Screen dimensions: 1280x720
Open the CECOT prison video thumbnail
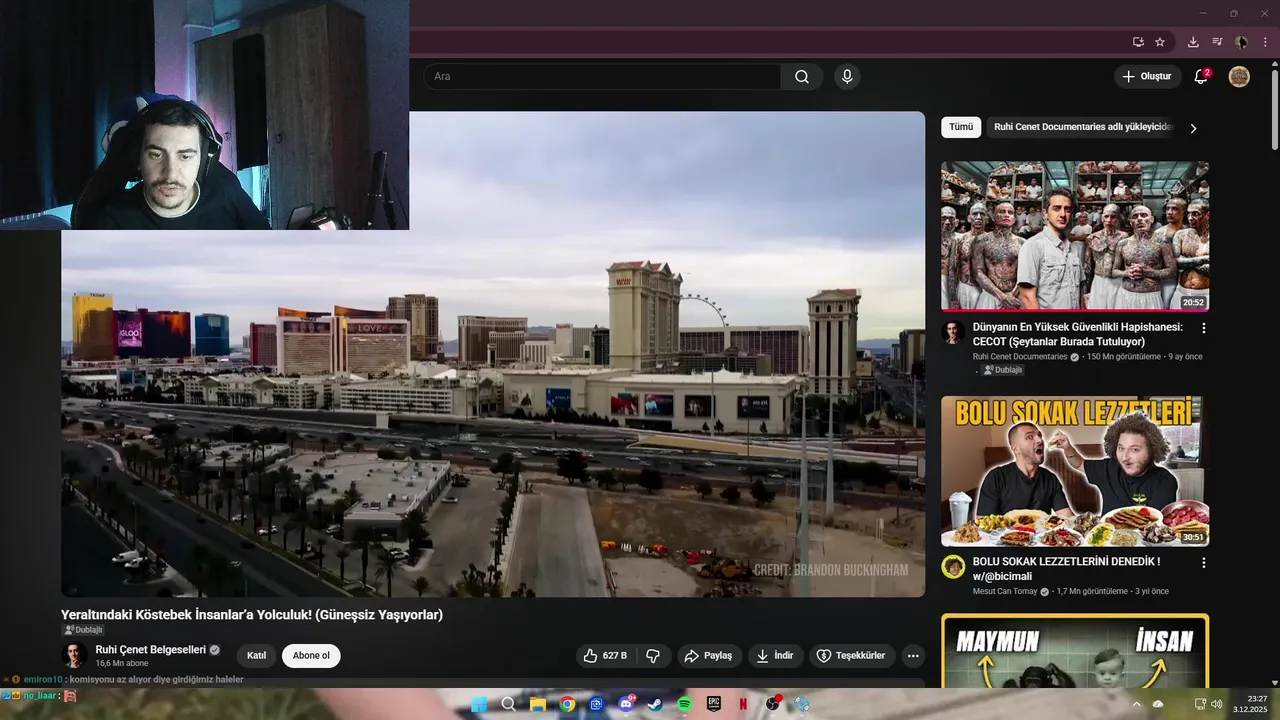1075,237
